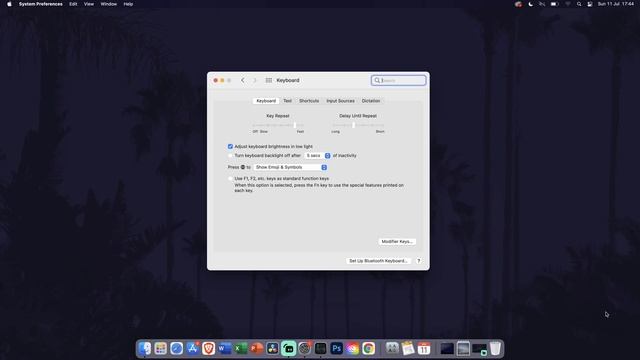This screenshot has width=640, height=360.
Task: Open Spotlight search in the menu bar
Action: click(579, 4)
